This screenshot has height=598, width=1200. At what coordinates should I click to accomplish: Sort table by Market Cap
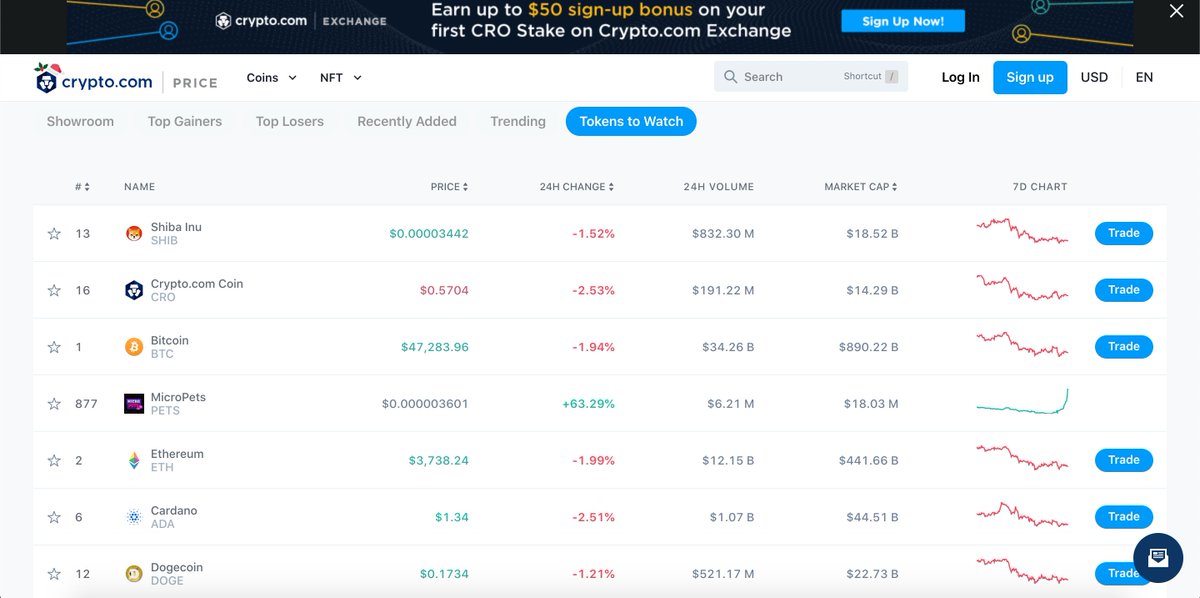pyautogui.click(x=860, y=187)
